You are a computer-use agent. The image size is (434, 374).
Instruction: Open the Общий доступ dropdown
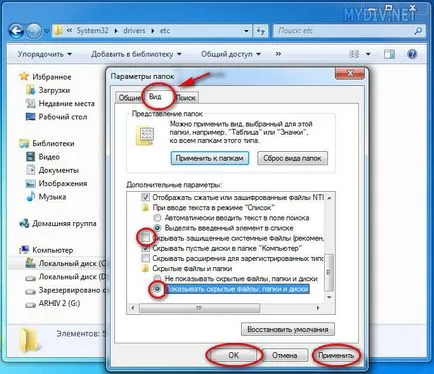point(230,54)
